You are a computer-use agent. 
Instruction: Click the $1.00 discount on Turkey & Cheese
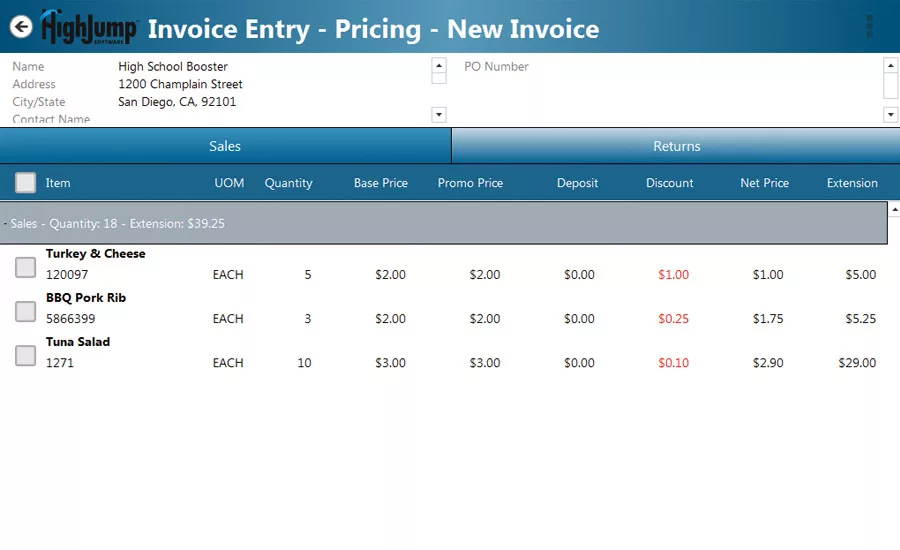(x=673, y=274)
